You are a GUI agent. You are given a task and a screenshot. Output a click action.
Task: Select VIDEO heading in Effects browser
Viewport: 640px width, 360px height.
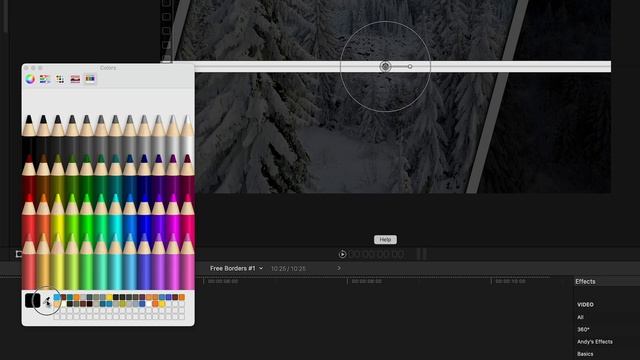point(585,304)
